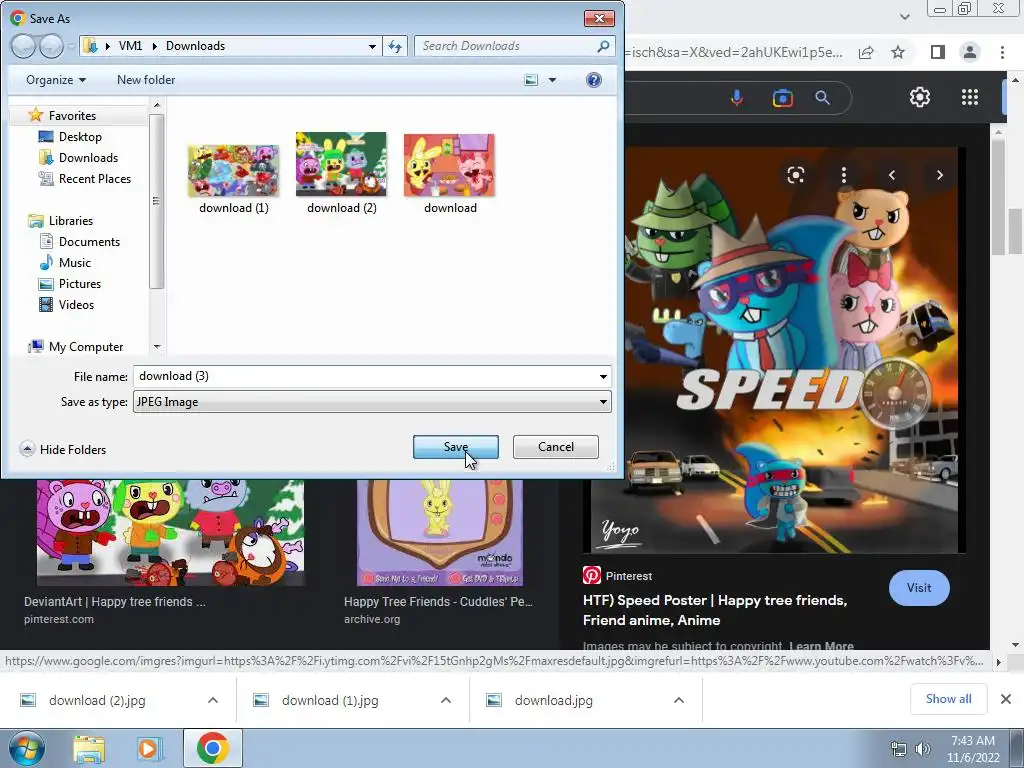Show previous image in preview
The image size is (1024, 768).
891,175
